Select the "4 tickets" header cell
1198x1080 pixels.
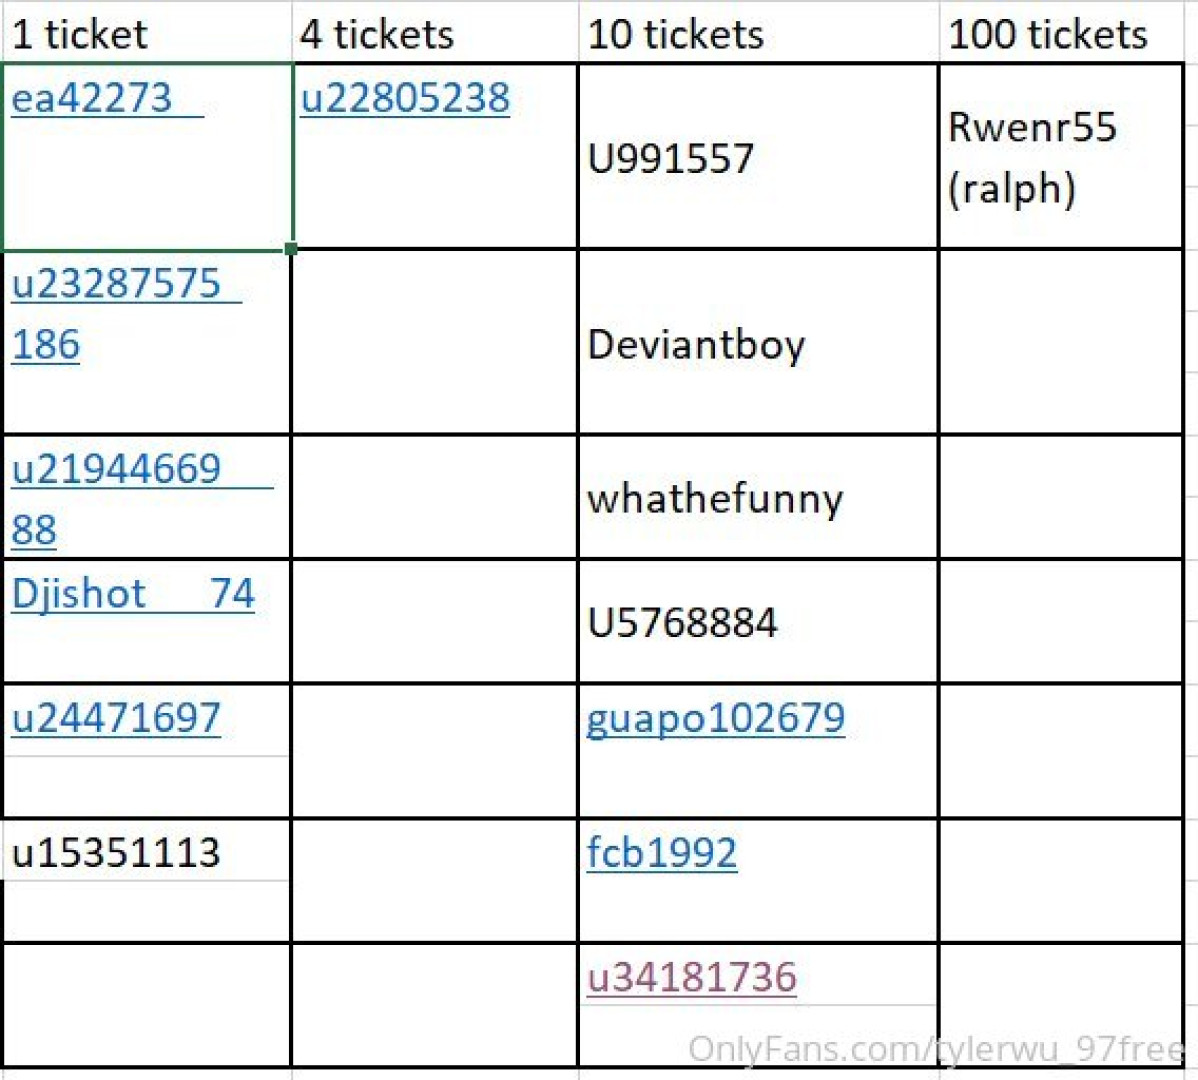click(x=434, y=34)
